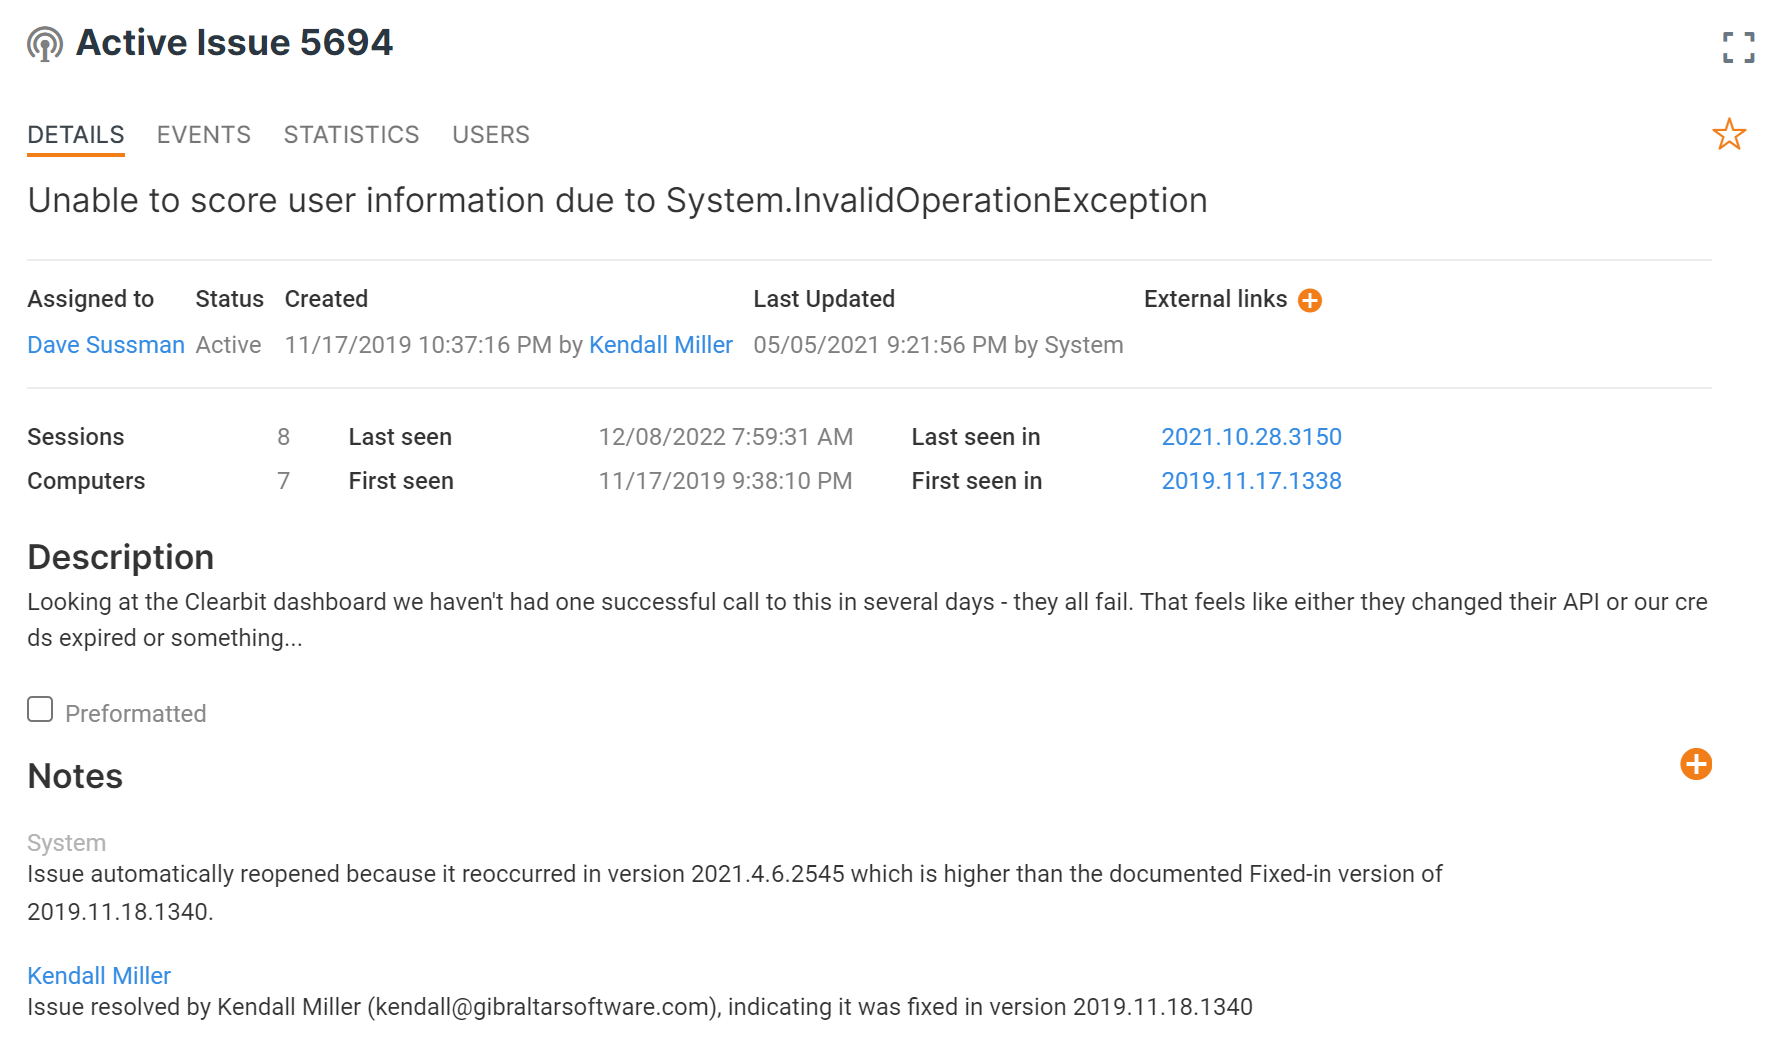Image resolution: width=1776 pixels, height=1039 pixels.
Task: Click the Active Issue broadcast icon
Action: point(45,44)
